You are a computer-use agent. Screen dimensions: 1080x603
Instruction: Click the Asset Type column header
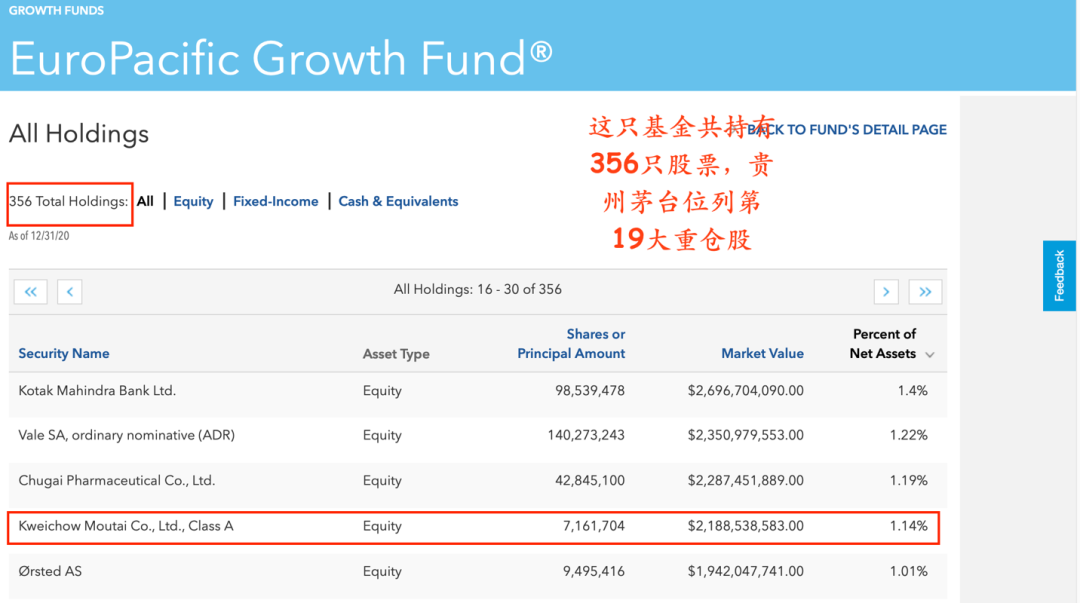396,354
